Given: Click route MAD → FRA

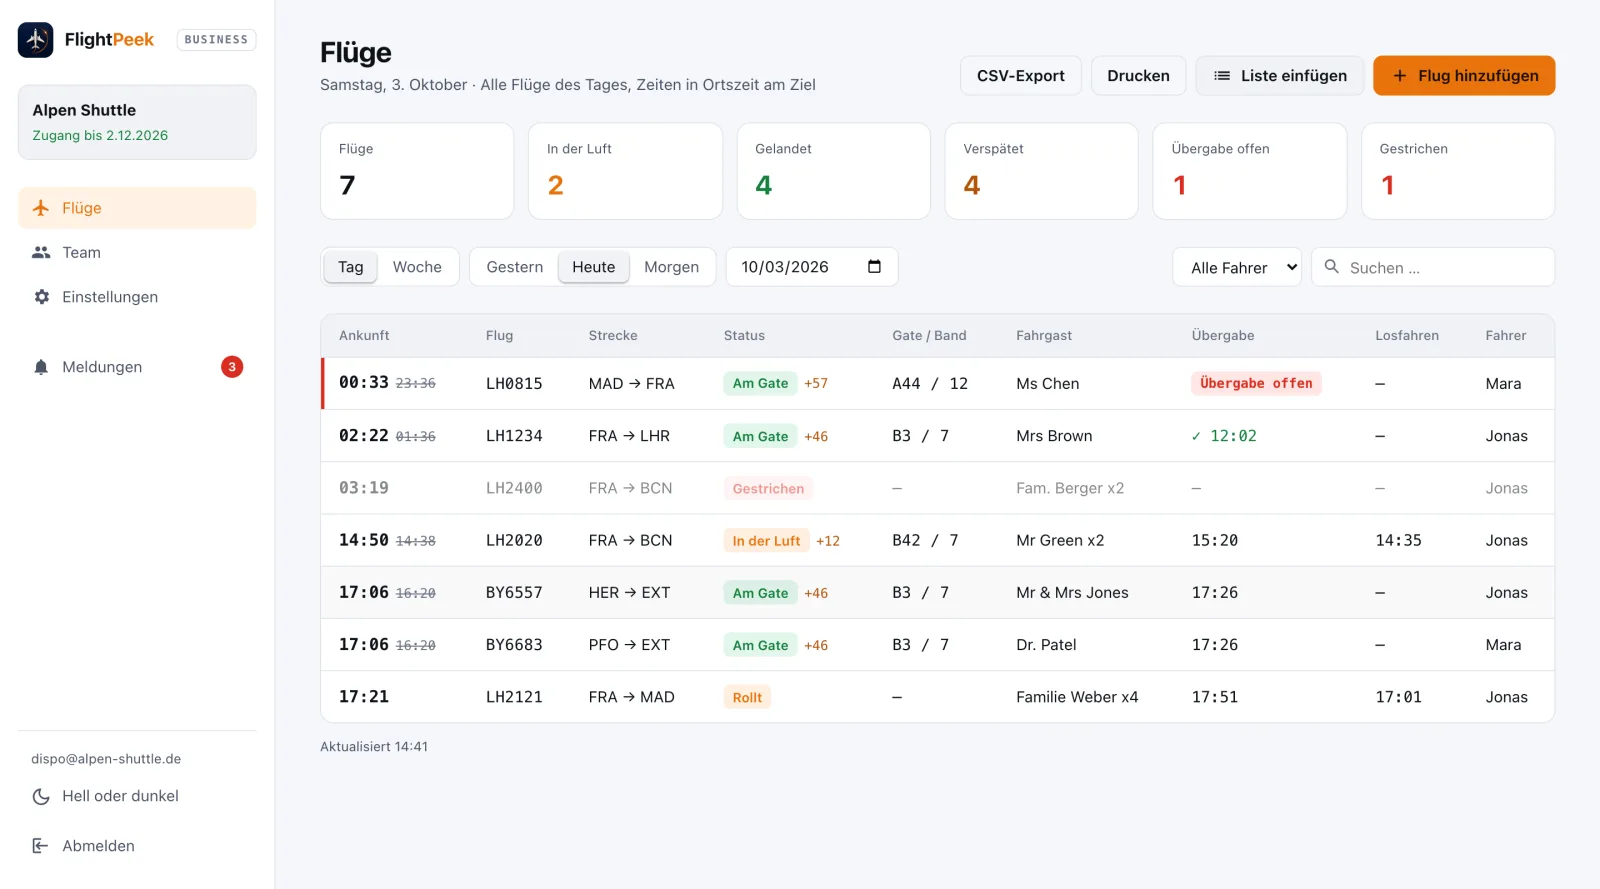Looking at the screenshot, I should (631, 384).
